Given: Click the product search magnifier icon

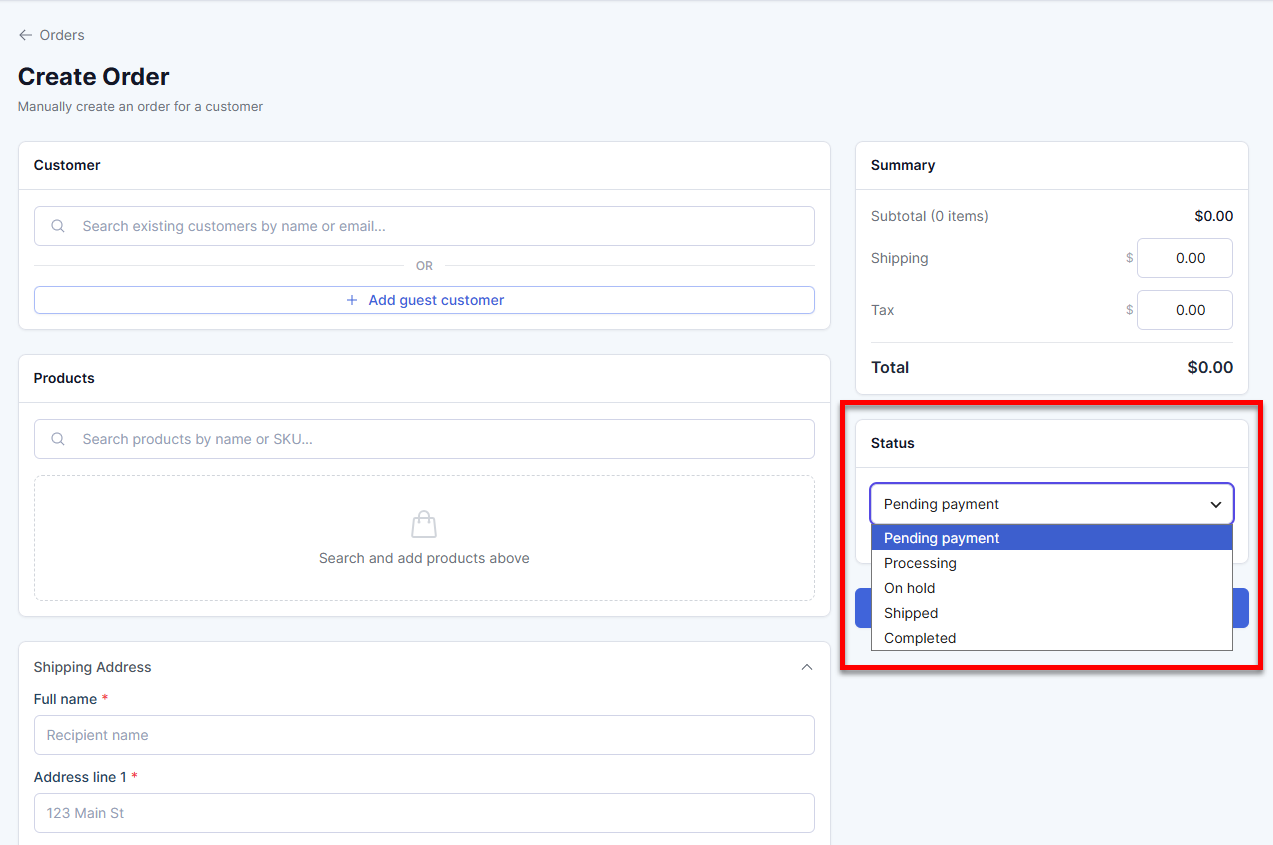Looking at the screenshot, I should [x=58, y=439].
